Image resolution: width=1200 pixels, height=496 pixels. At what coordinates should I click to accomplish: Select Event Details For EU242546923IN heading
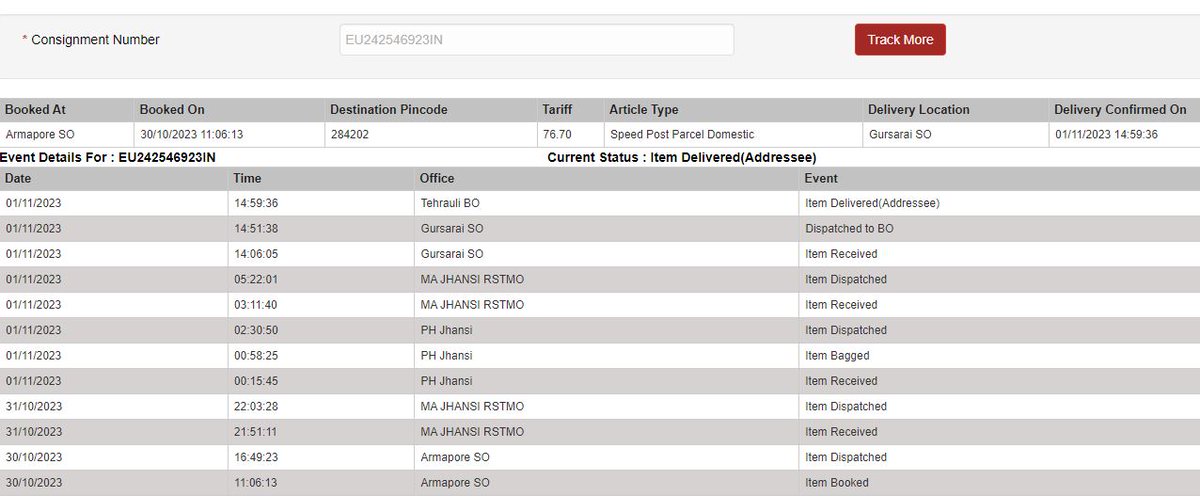point(108,158)
